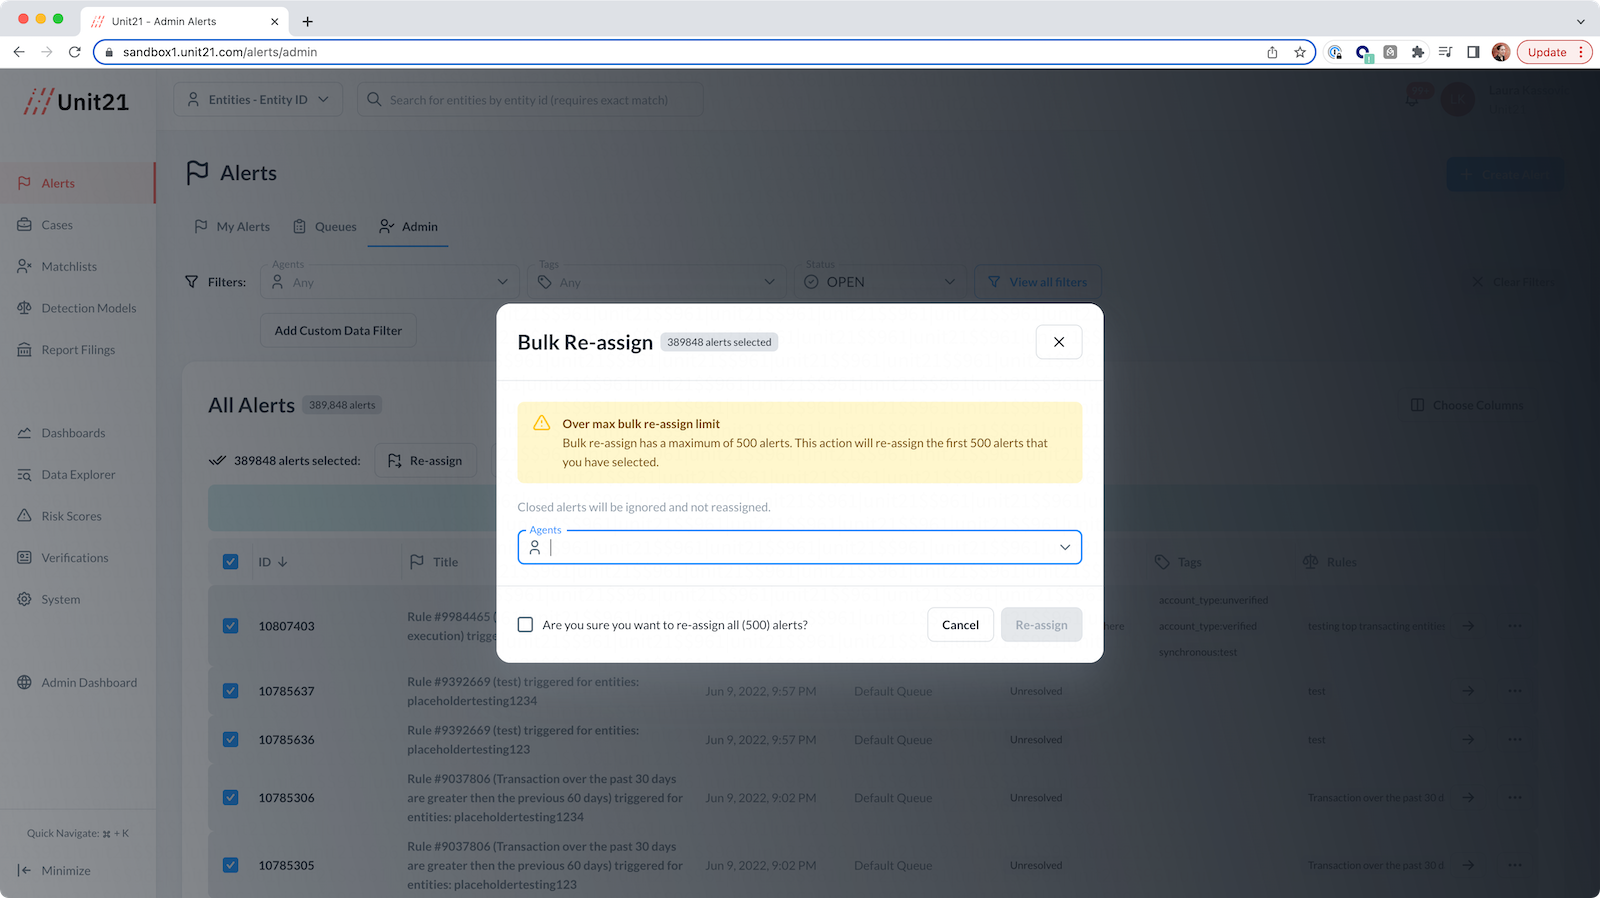The image size is (1600, 898).
Task: Click View all filters button
Action: click(1038, 282)
